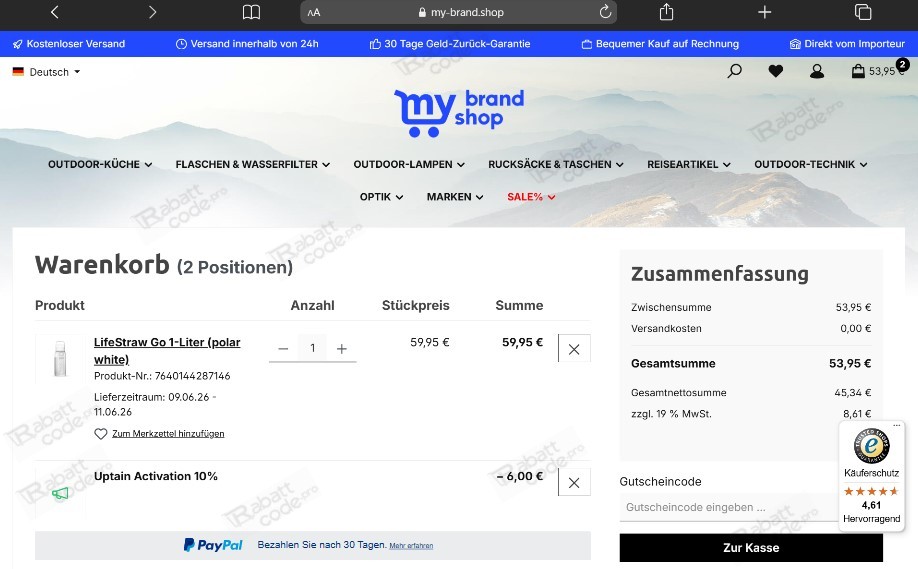The image size is (918, 569).
Task: Click the Merkzettel heart icon
Action: tap(101, 434)
